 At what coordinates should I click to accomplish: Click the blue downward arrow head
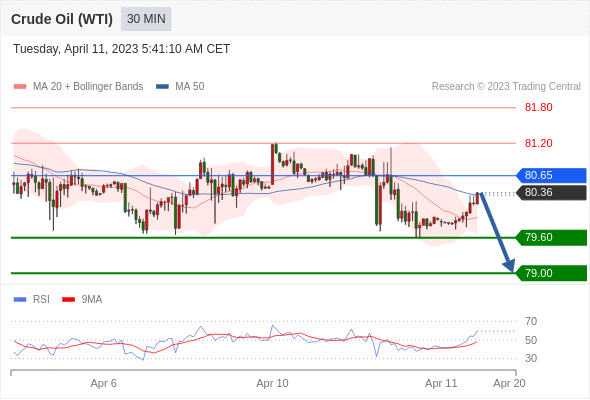(x=509, y=265)
